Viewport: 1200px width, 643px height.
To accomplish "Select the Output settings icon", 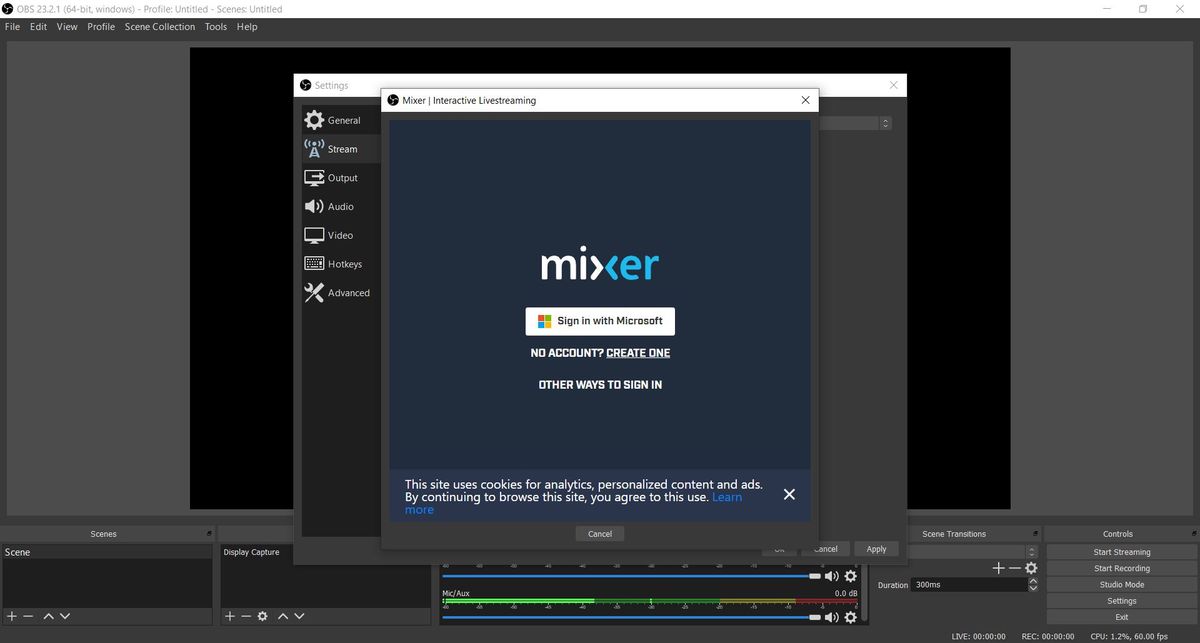I will [314, 177].
